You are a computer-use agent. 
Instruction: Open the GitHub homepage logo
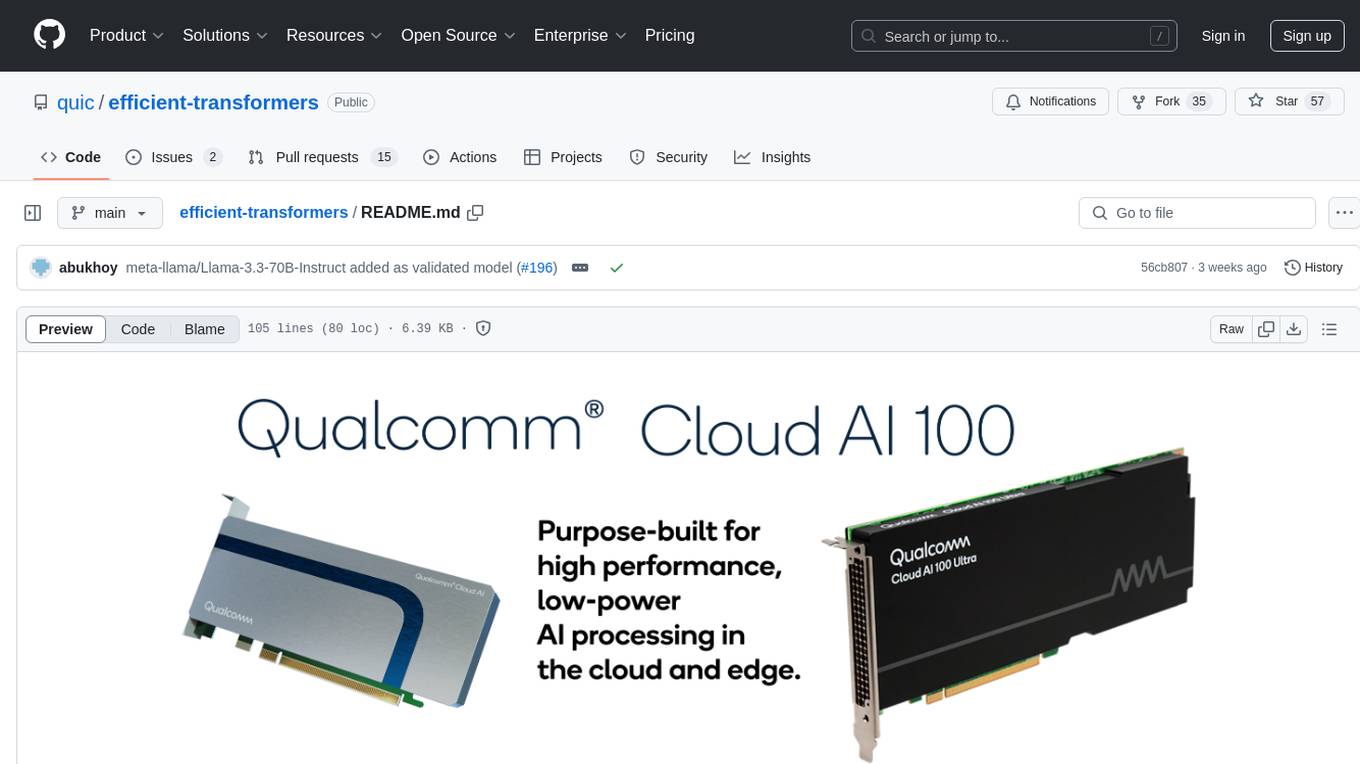coord(49,35)
